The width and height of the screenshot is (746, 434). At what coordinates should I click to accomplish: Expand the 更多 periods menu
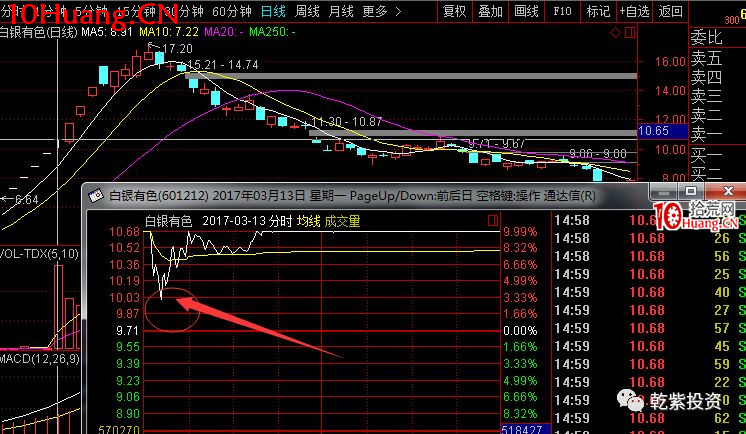[382, 11]
